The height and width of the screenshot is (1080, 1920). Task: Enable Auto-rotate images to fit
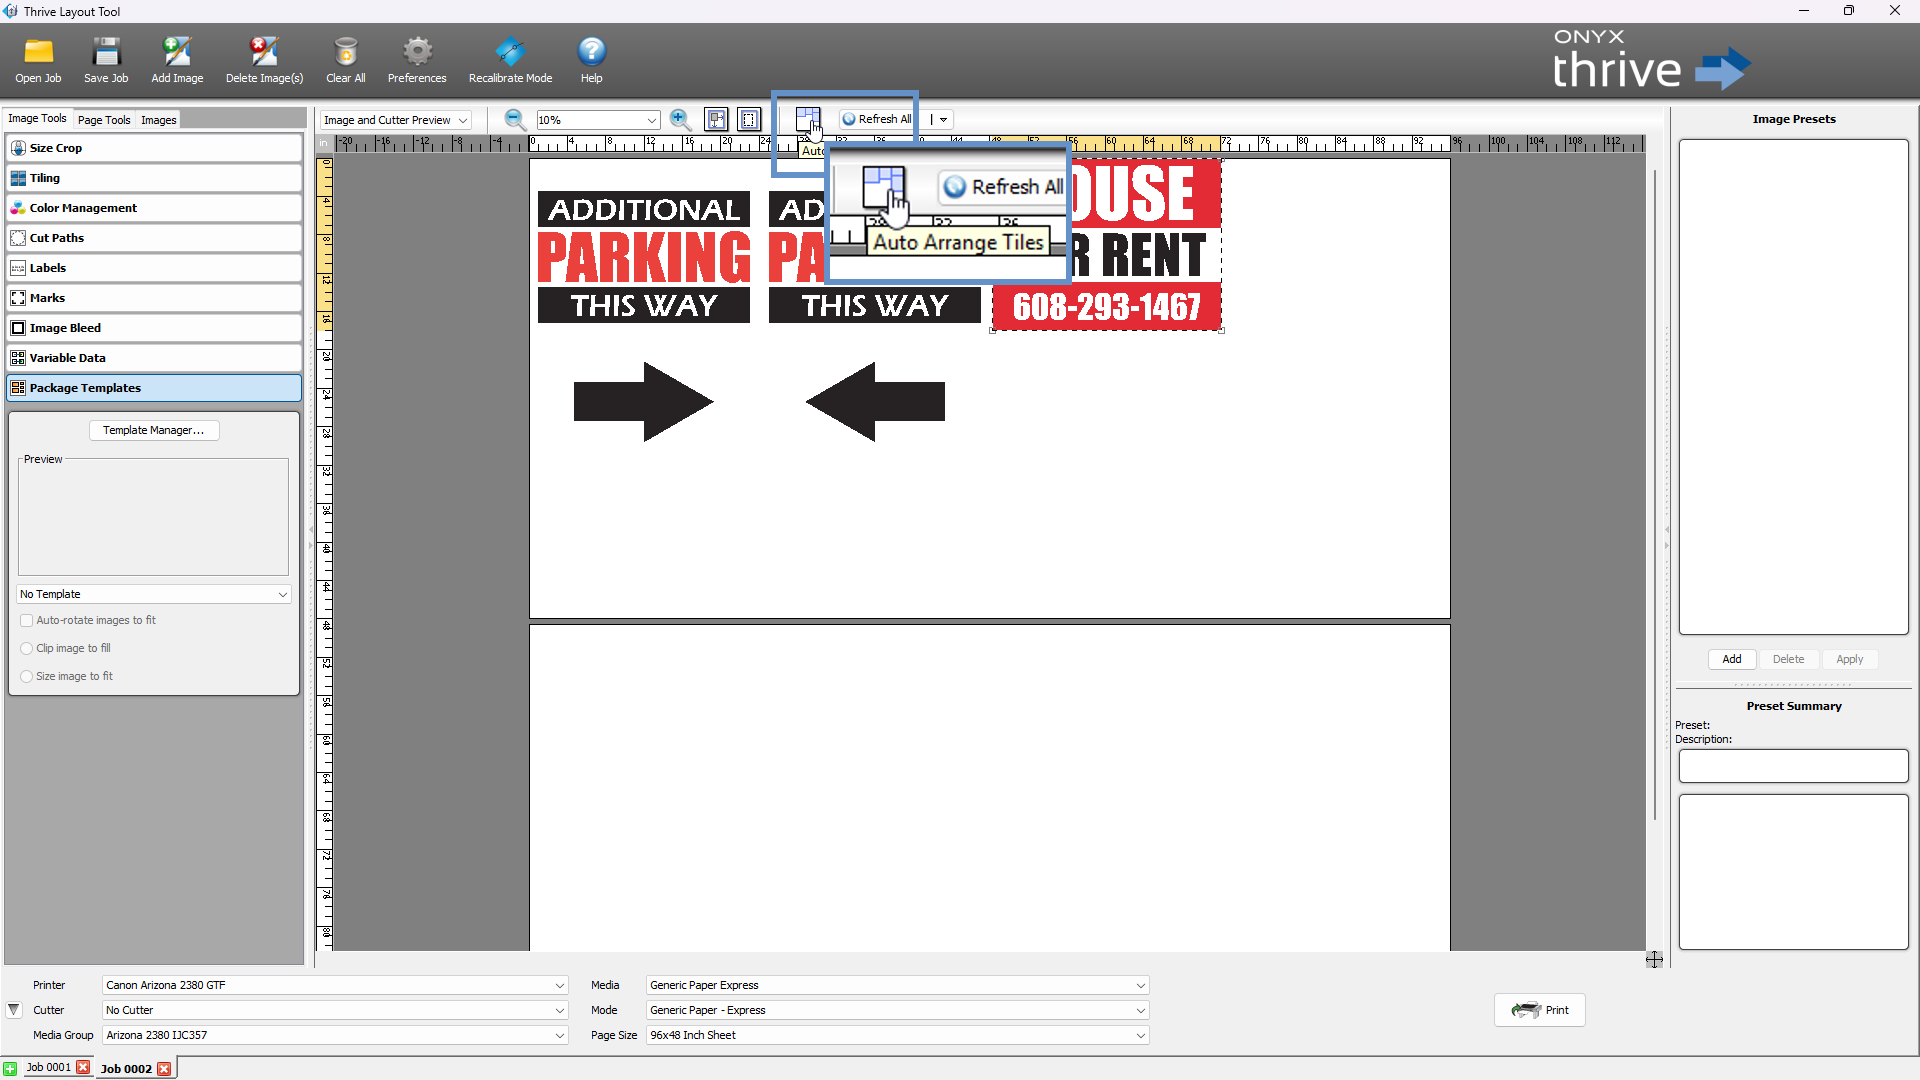point(27,620)
